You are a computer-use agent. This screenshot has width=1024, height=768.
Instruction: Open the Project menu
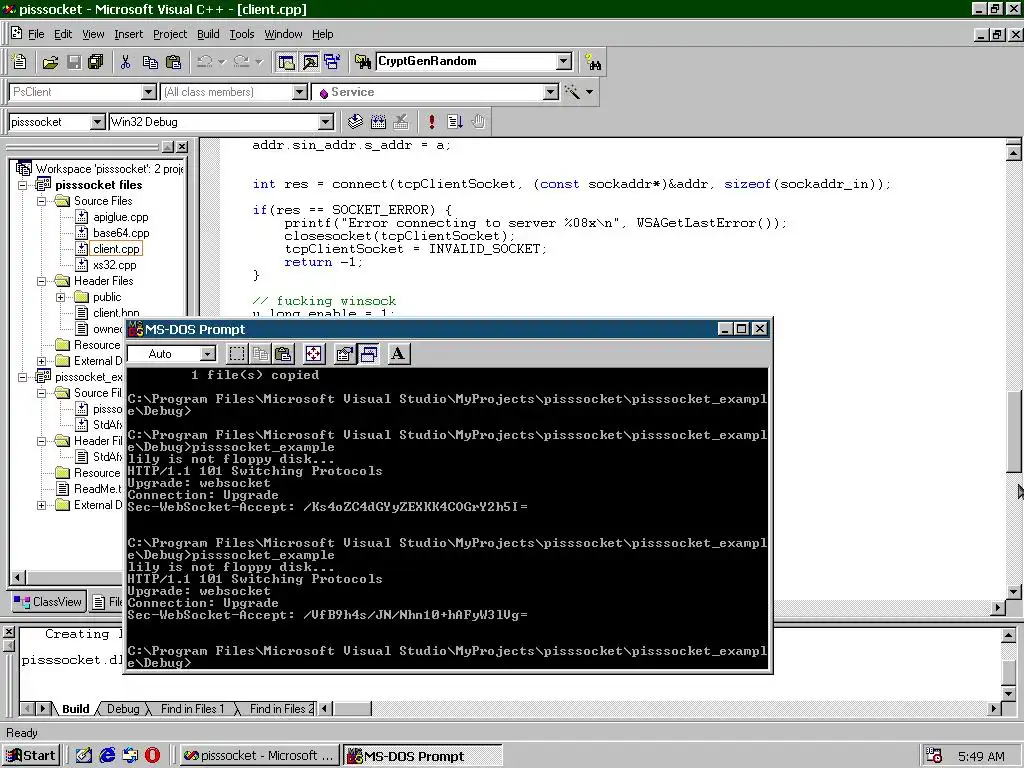pyautogui.click(x=170, y=34)
